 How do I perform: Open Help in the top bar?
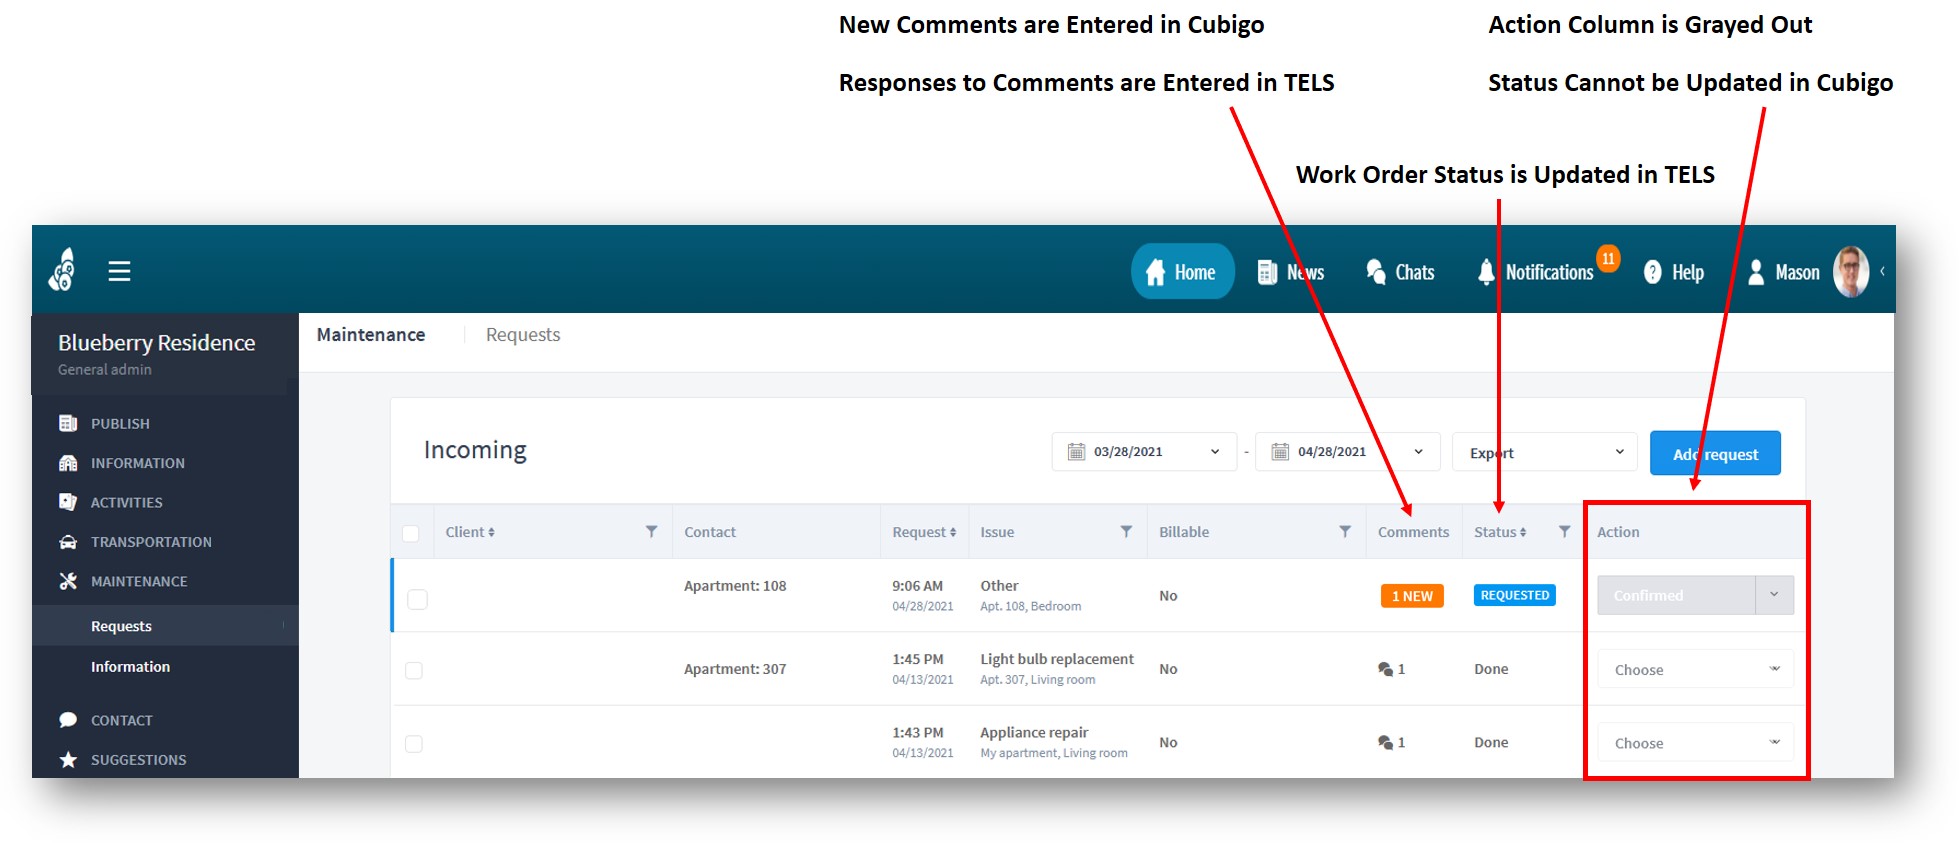tap(1674, 272)
